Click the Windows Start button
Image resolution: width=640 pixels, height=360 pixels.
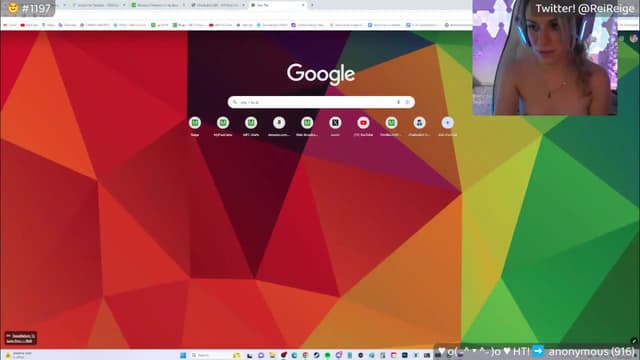pyautogui.click(x=183, y=355)
